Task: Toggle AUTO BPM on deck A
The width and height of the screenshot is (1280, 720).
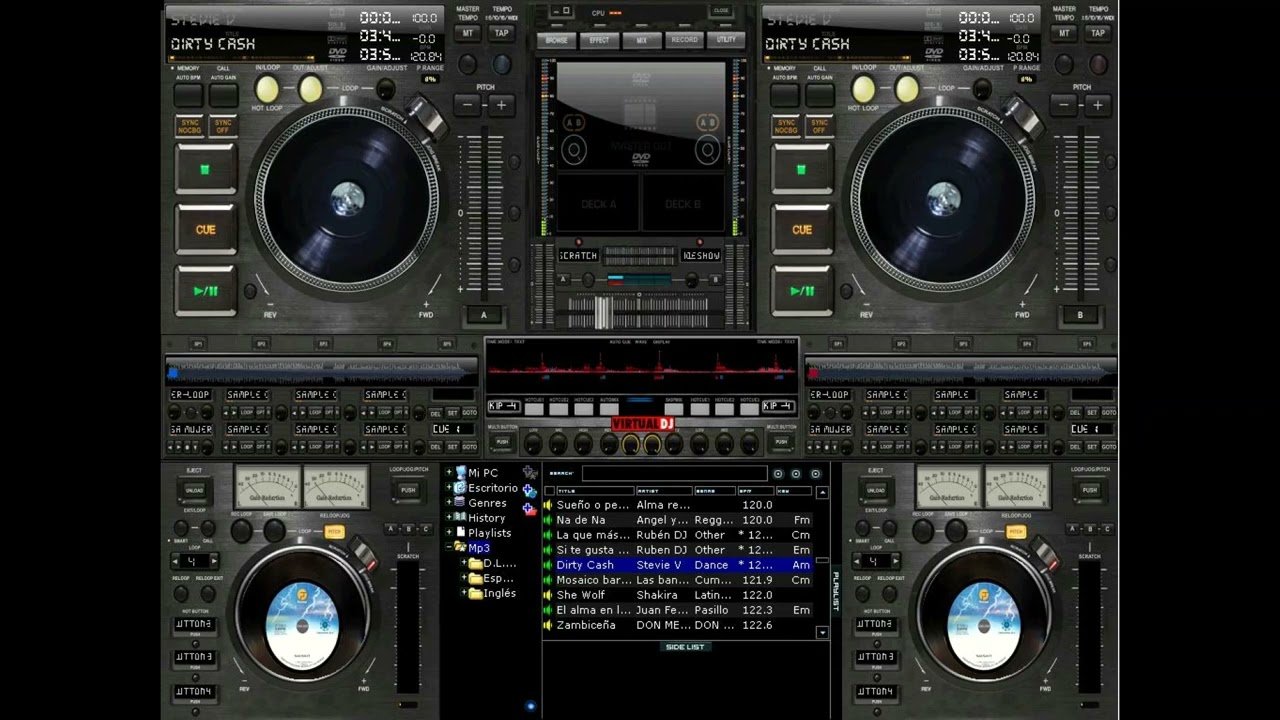Action: point(188,95)
